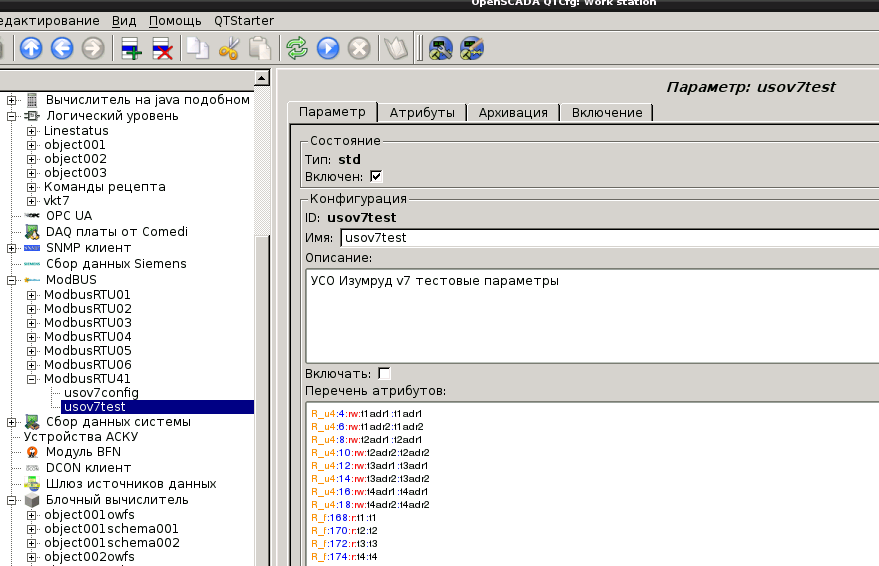The image size is (879, 566).
Task: Expand the 'SNMP клиент' tree node
Action: click(x=12, y=248)
